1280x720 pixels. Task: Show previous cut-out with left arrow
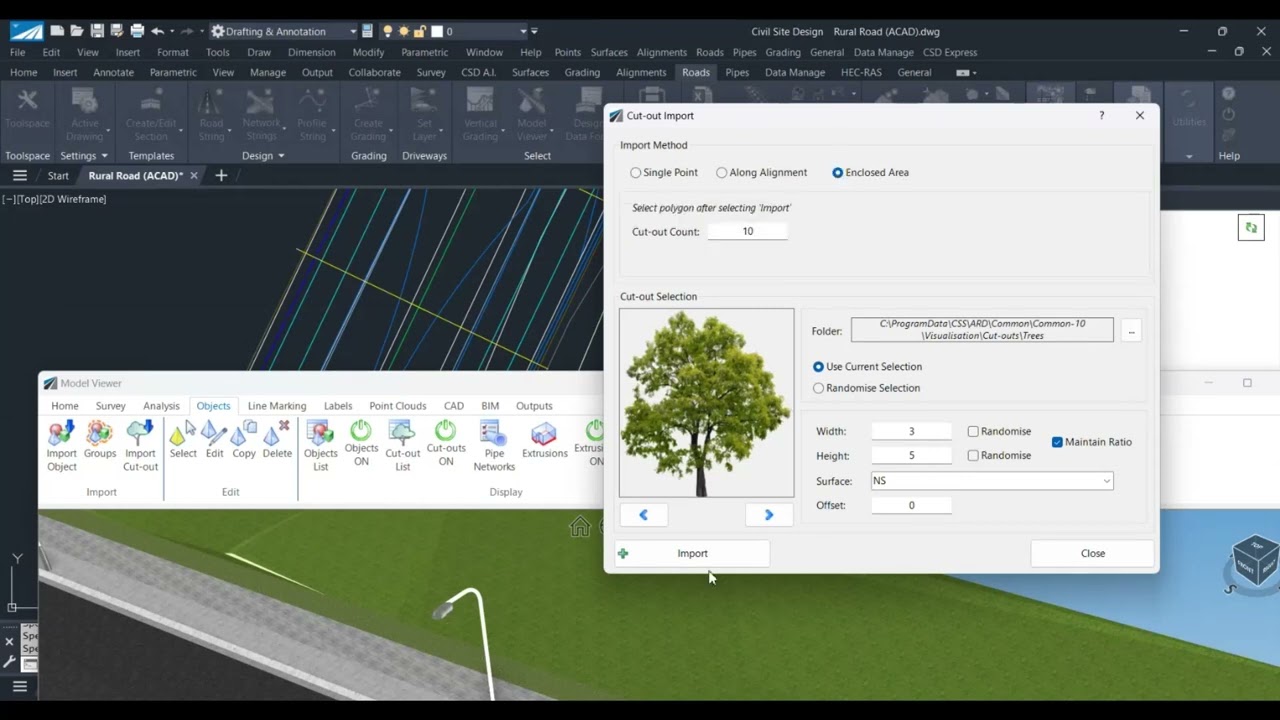click(643, 515)
